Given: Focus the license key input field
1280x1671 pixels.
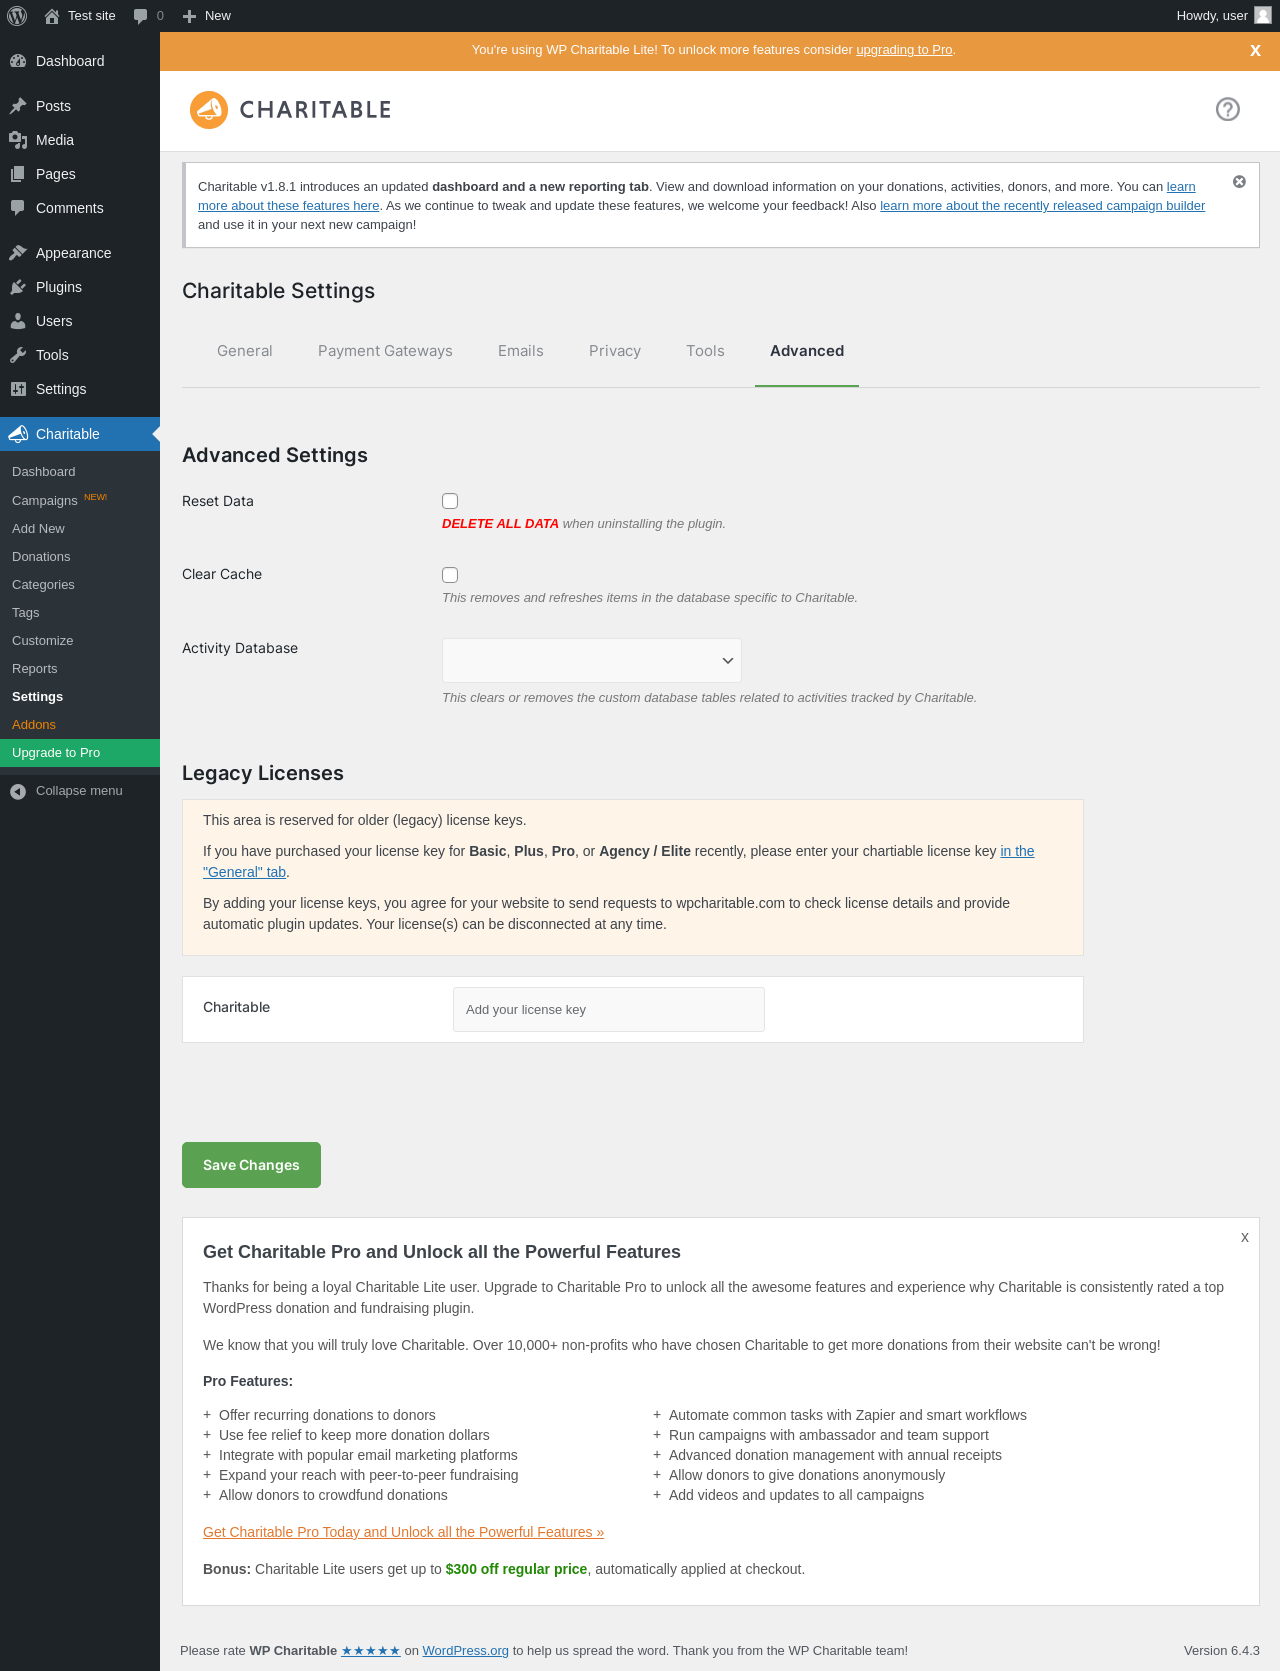Looking at the screenshot, I should point(609,1010).
